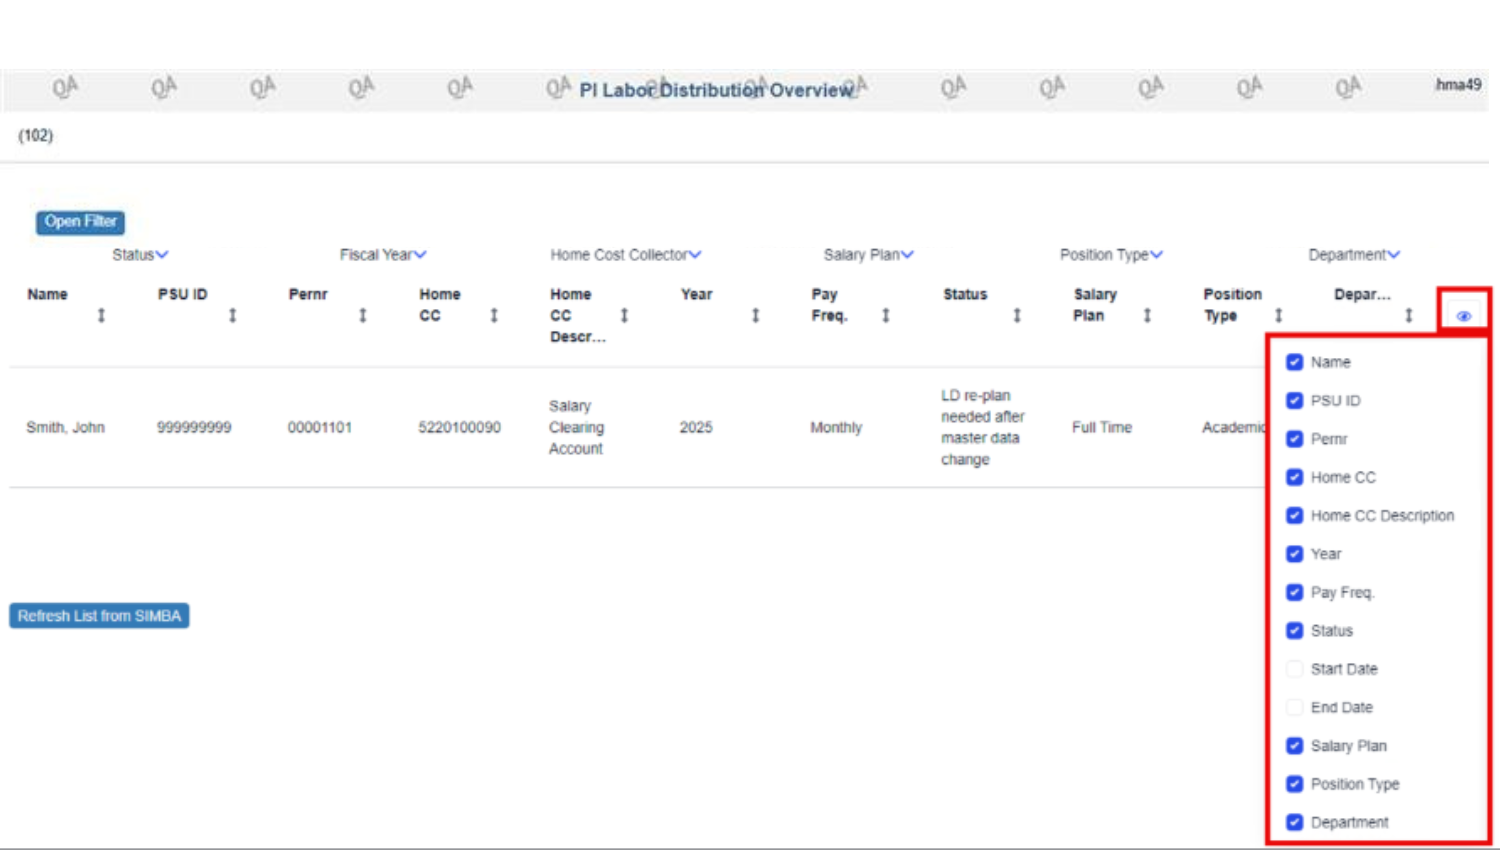
Task: Click the Year column header
Action: 696,294
